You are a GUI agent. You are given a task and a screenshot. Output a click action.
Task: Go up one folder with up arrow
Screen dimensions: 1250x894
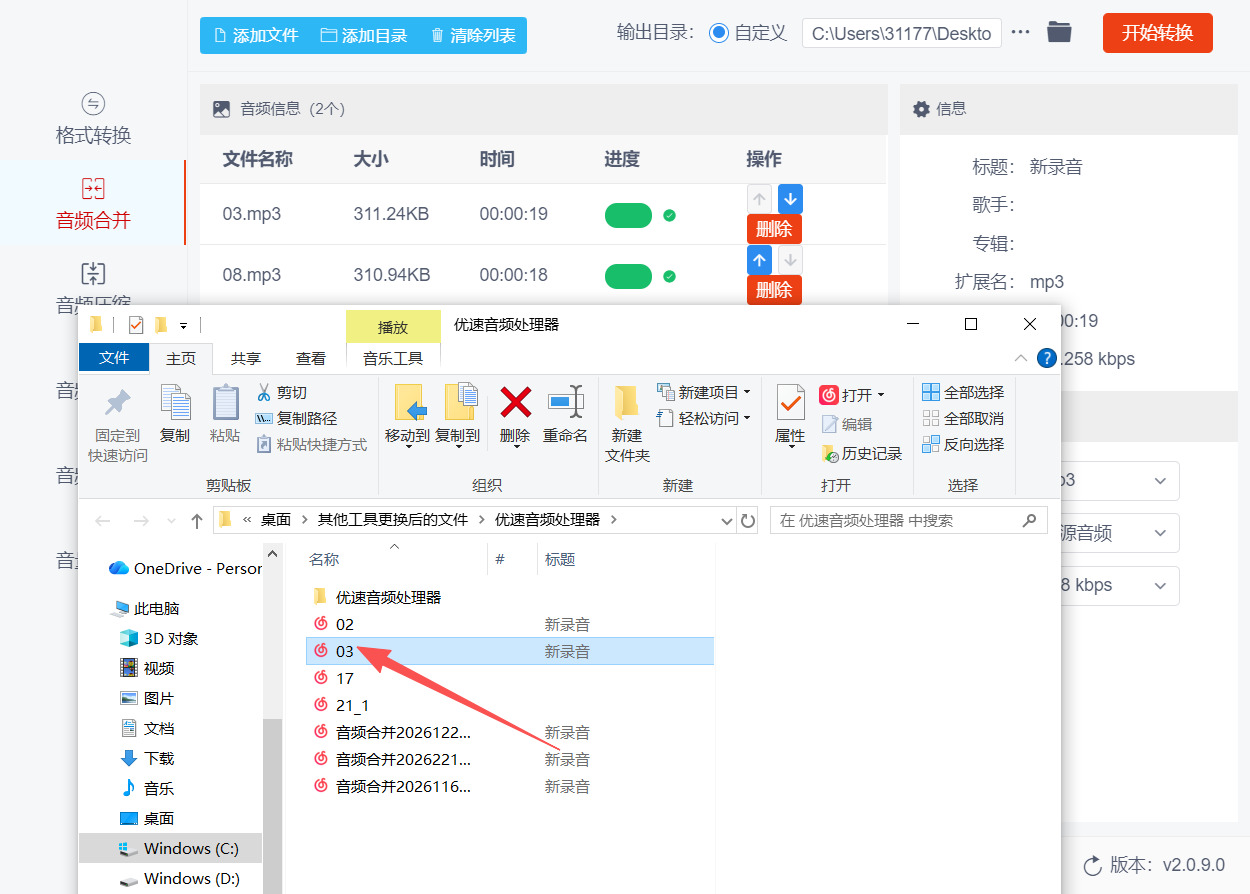(197, 521)
